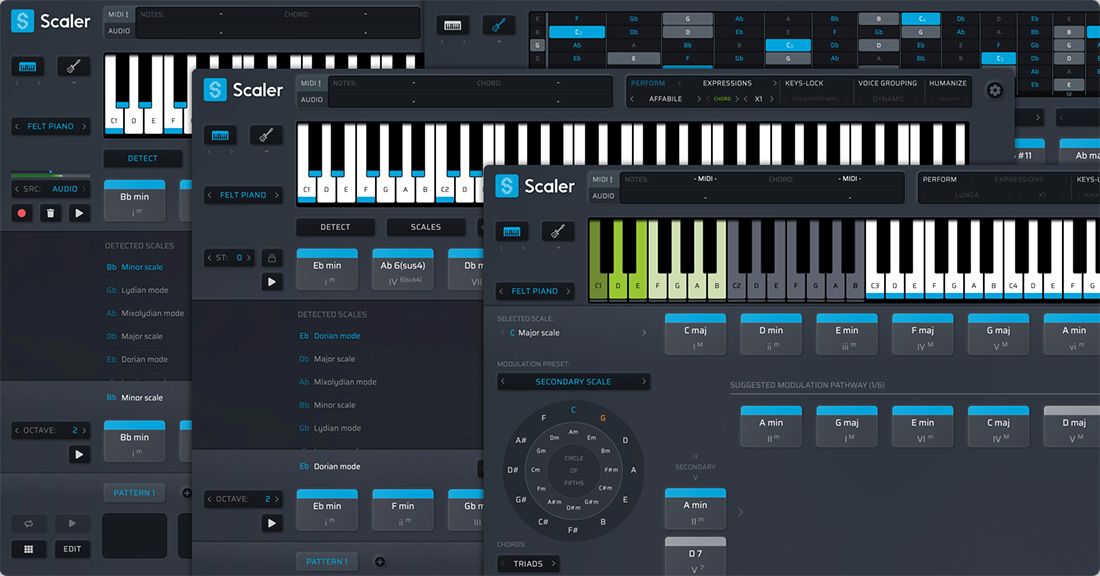Select keyboard view in the Bb Minor scale window
This screenshot has width=1100, height=576.
pos(27,67)
